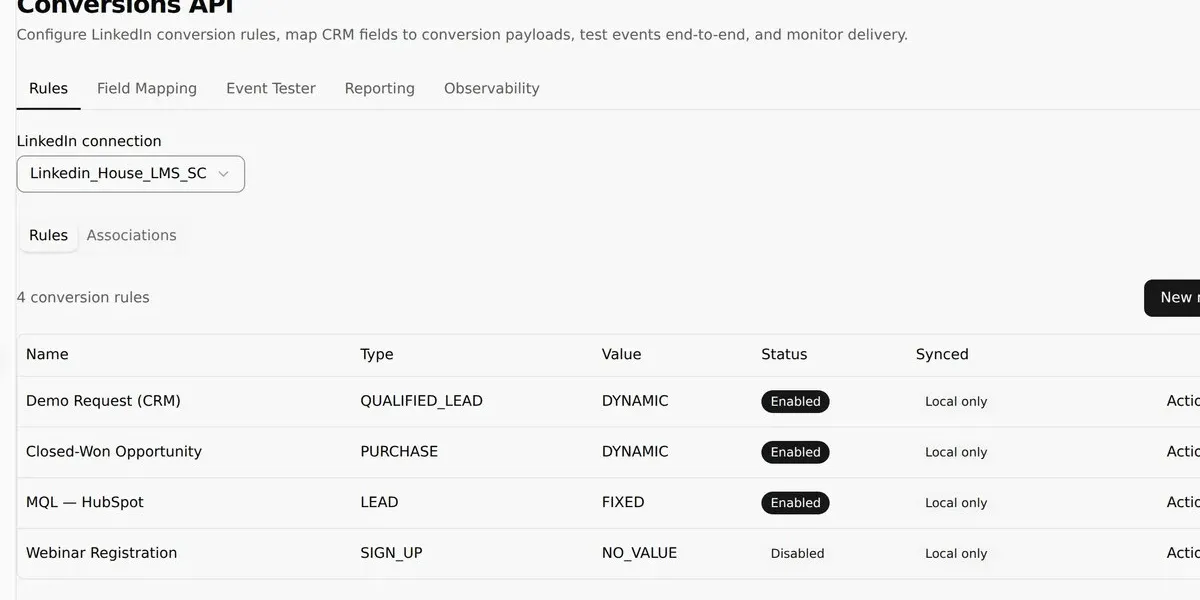
Task: Click Local only for Demo Request (CRM)
Action: point(956,401)
